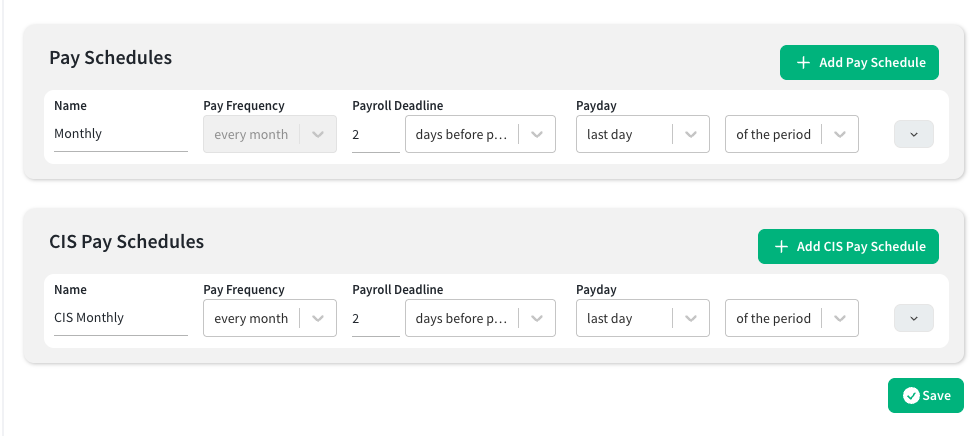The height and width of the screenshot is (436, 972).
Task: Expand the Monthly pay schedule row options
Action: click(914, 134)
